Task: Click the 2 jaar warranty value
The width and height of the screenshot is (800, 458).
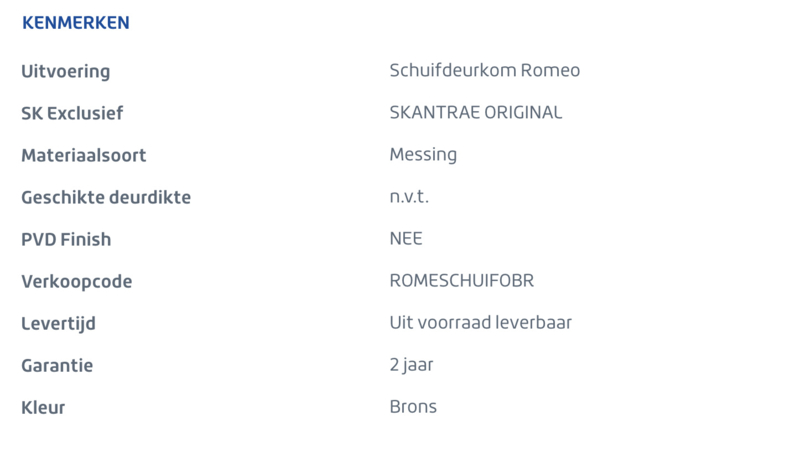Action: 411,365
